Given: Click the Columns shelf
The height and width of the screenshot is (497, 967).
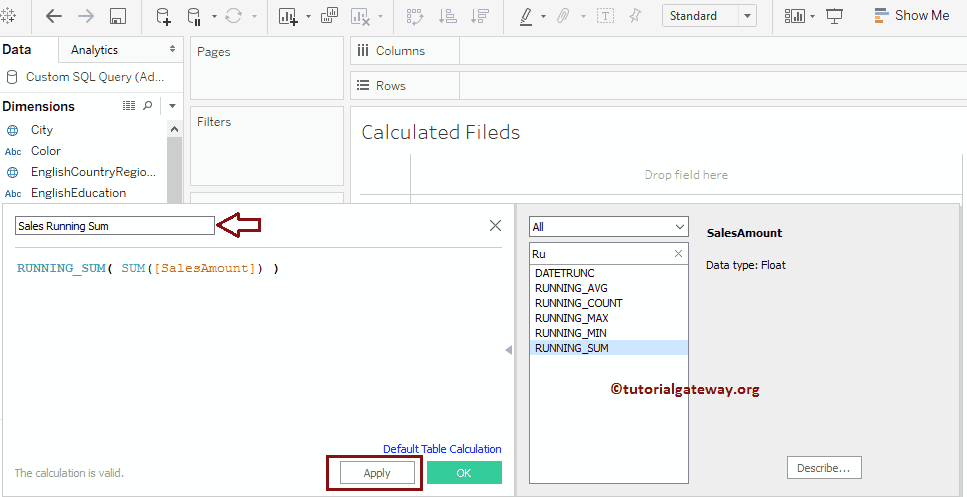Looking at the screenshot, I should click(x=657, y=51).
